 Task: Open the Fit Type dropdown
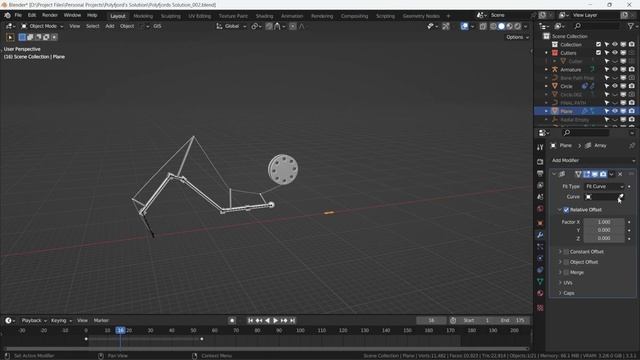coord(604,187)
